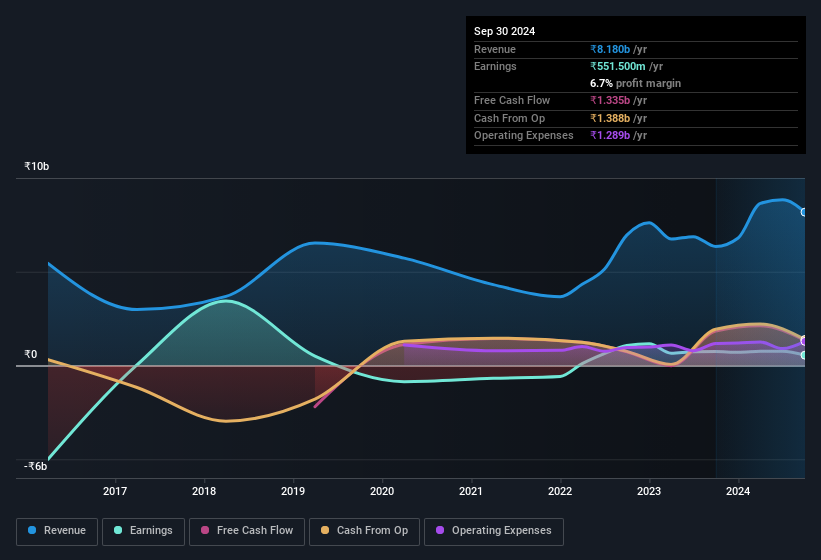Toggle the Operating Expenses legend button
This screenshot has width=821, height=560.
coord(494,531)
